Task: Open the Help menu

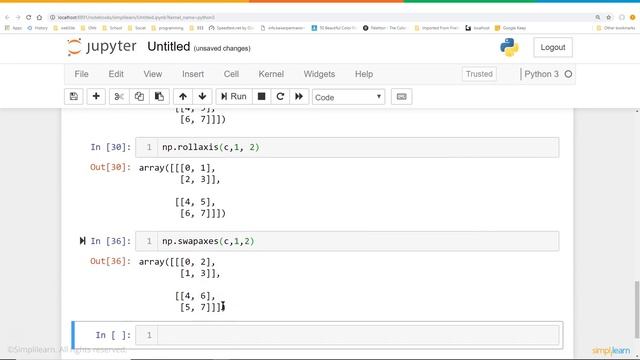Action: tap(364, 74)
